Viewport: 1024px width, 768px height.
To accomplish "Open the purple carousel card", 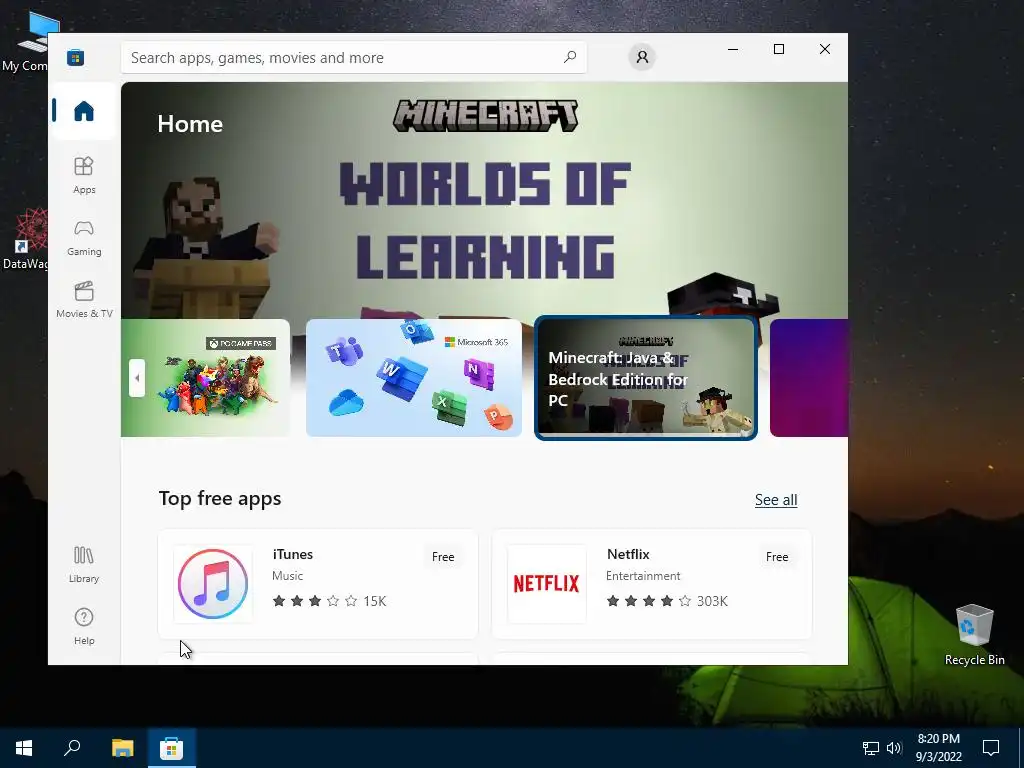I will pos(809,378).
